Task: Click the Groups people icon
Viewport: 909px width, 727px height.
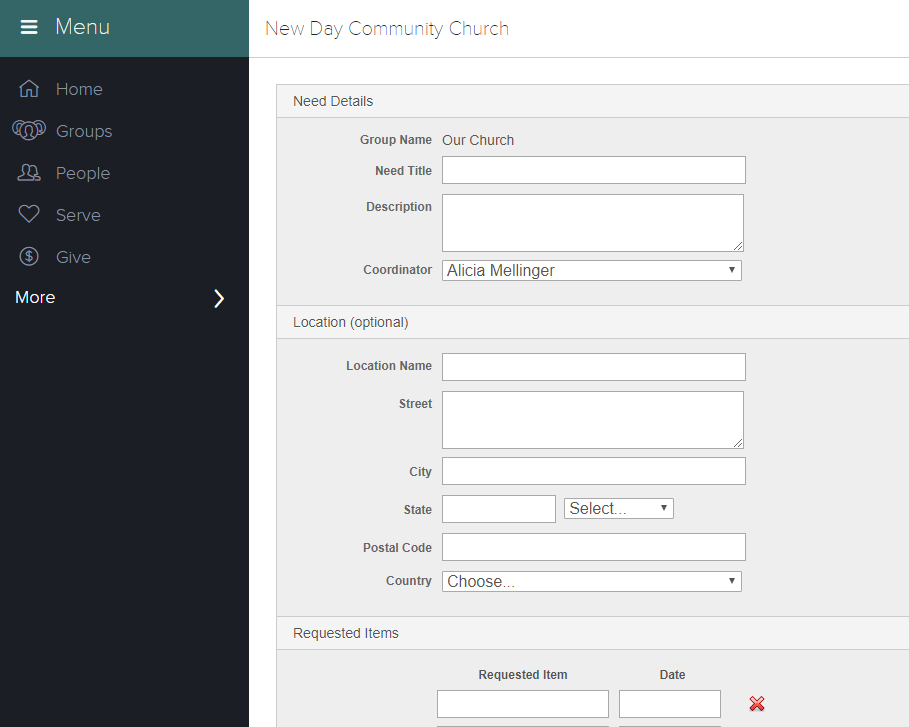Action: [29, 130]
